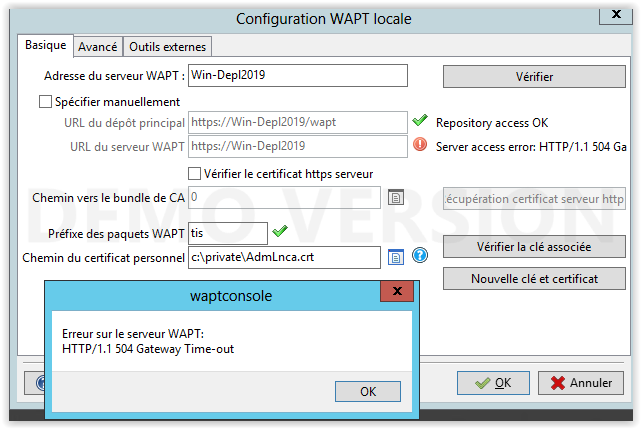Click the Configuration WAPT locale title
This screenshot has width=641, height=429.
(324, 19)
